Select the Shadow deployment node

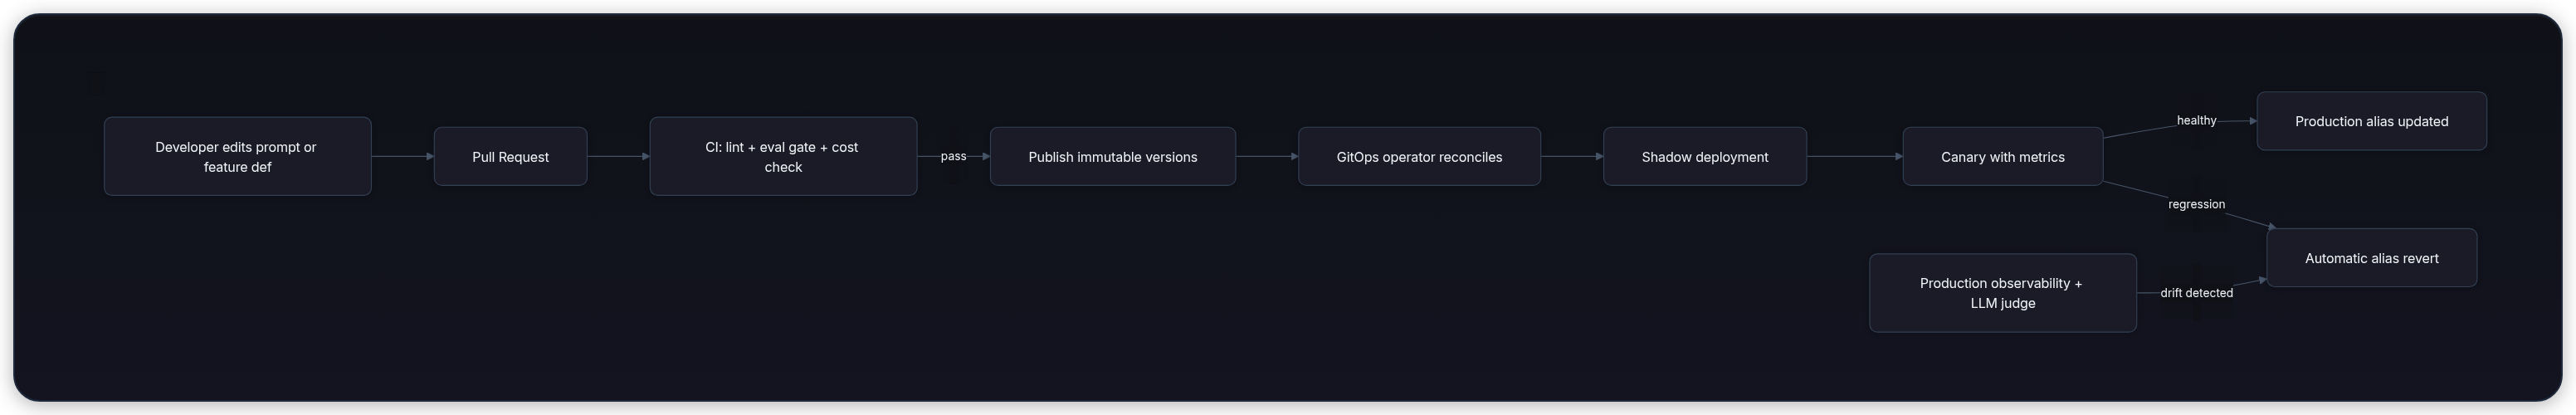1704,156
